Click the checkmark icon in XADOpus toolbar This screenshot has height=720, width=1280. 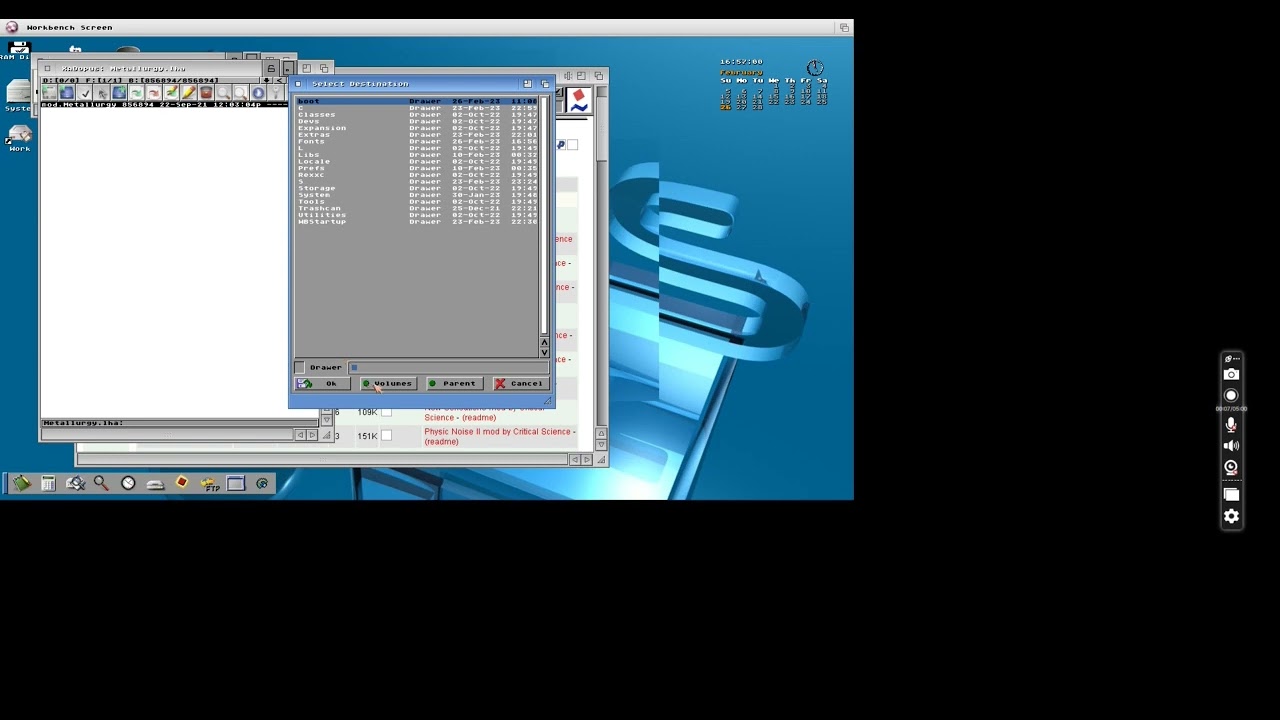84,93
